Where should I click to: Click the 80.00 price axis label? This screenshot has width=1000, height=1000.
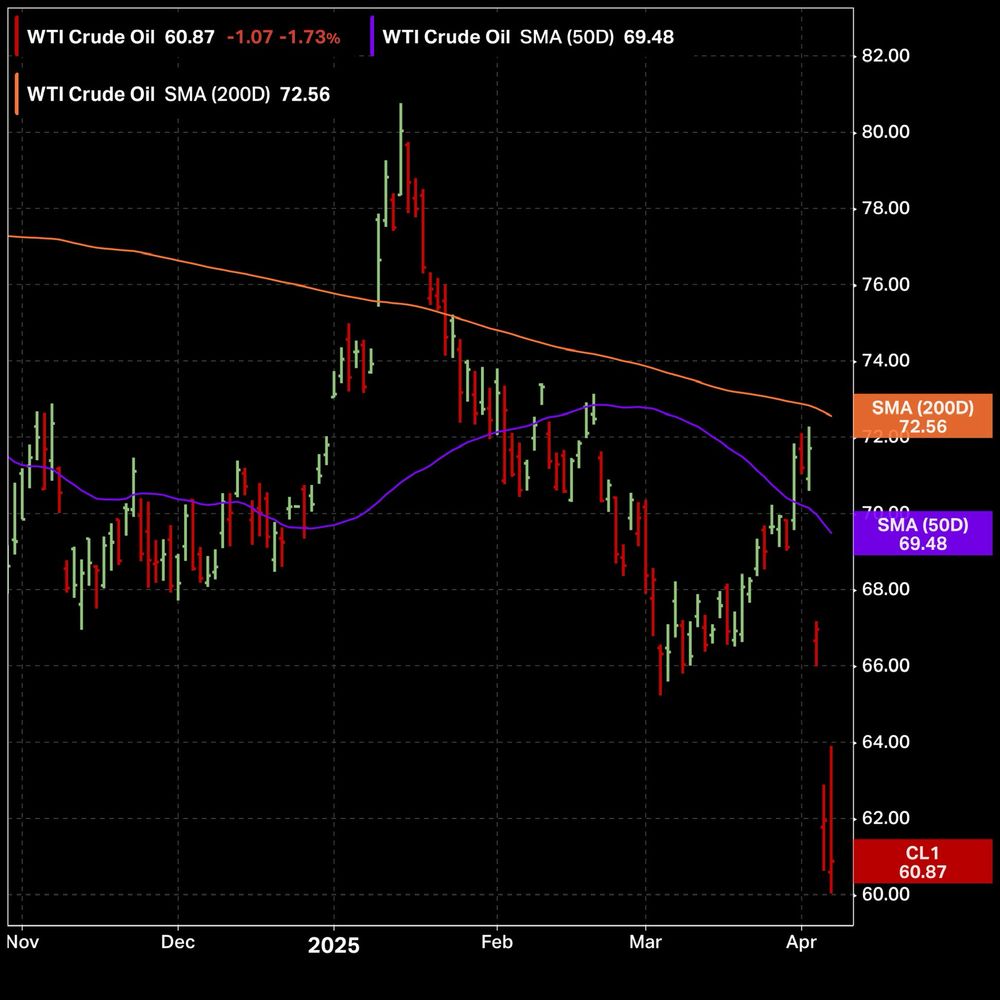(885, 132)
